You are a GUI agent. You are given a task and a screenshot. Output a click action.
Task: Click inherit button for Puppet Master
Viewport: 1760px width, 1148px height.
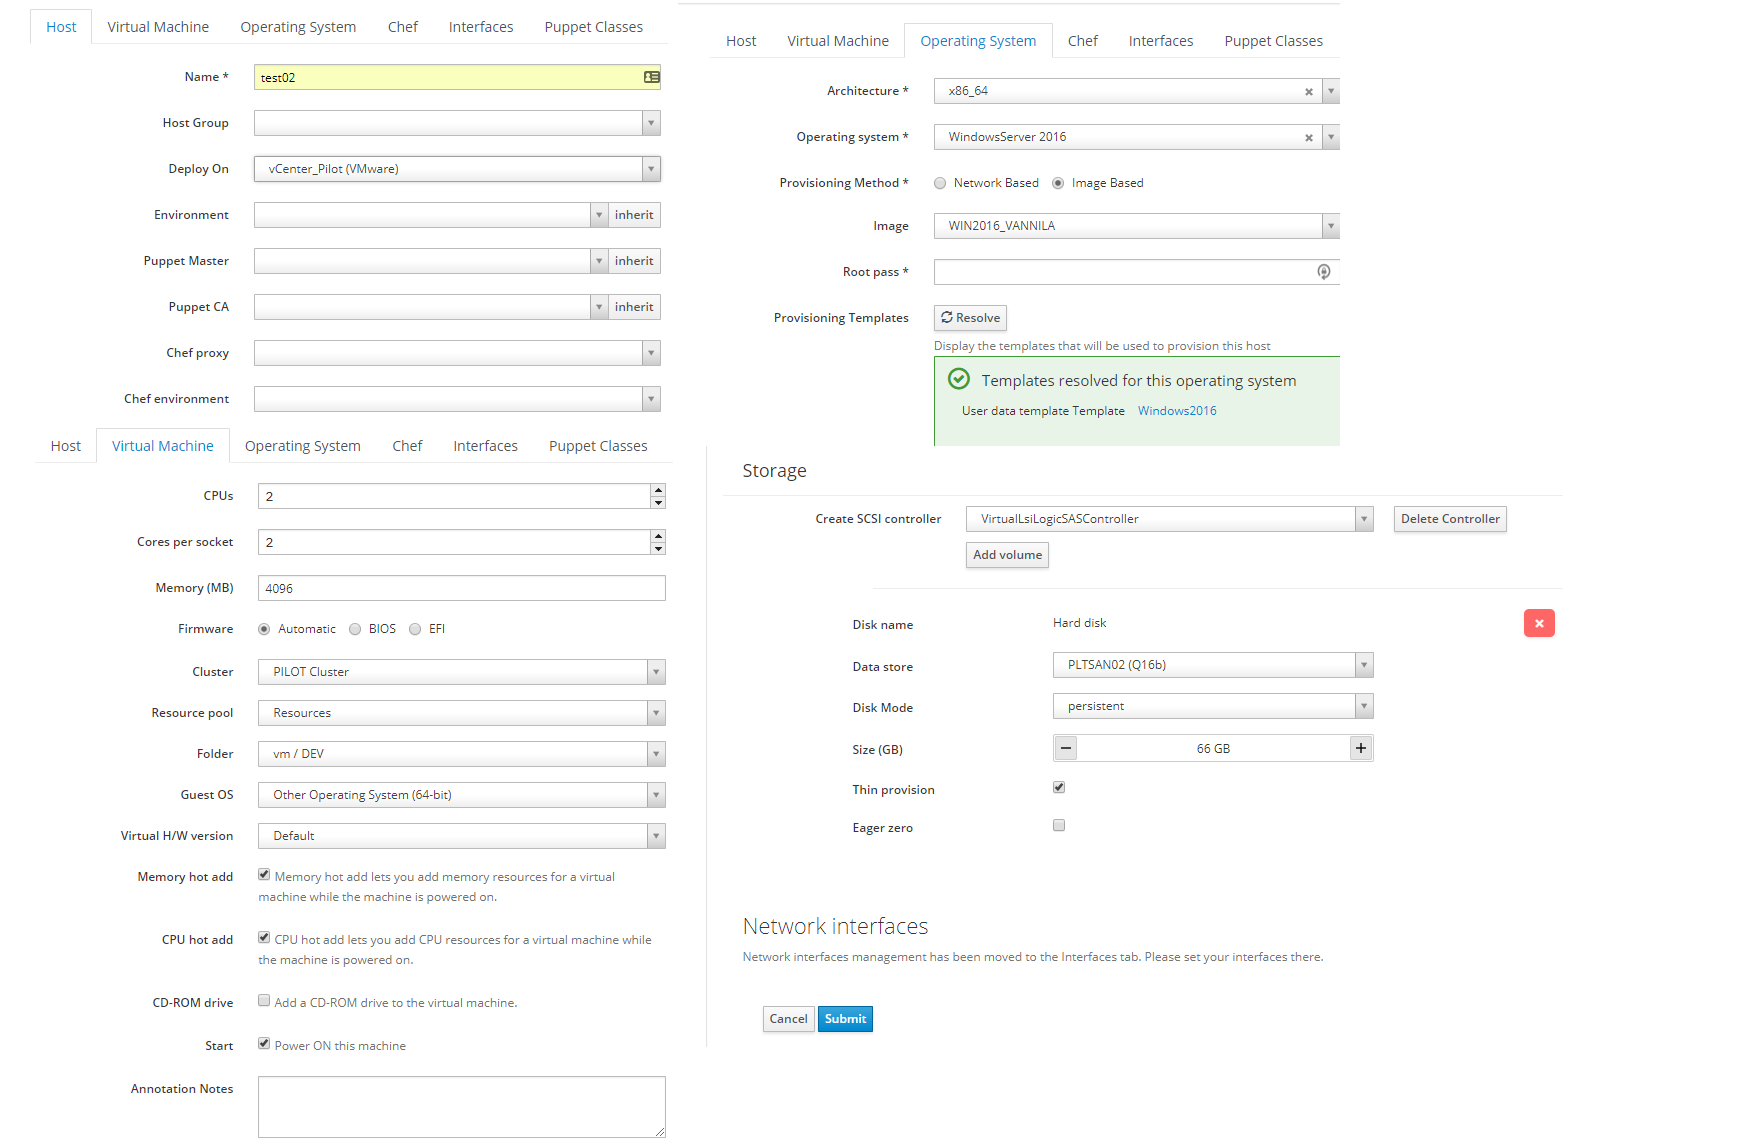634,261
